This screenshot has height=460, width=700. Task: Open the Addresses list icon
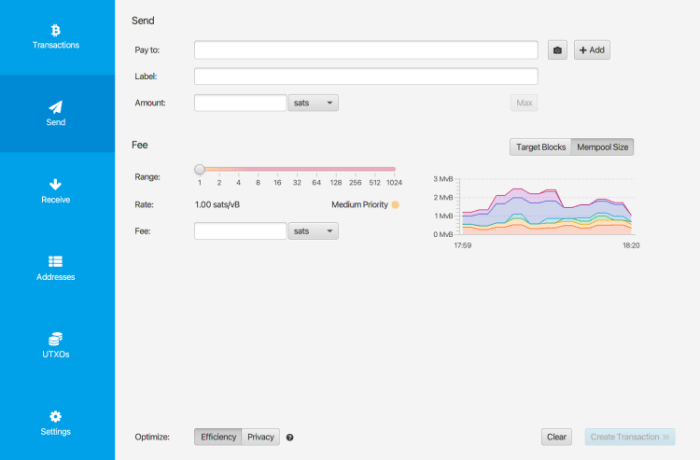tap(55, 261)
